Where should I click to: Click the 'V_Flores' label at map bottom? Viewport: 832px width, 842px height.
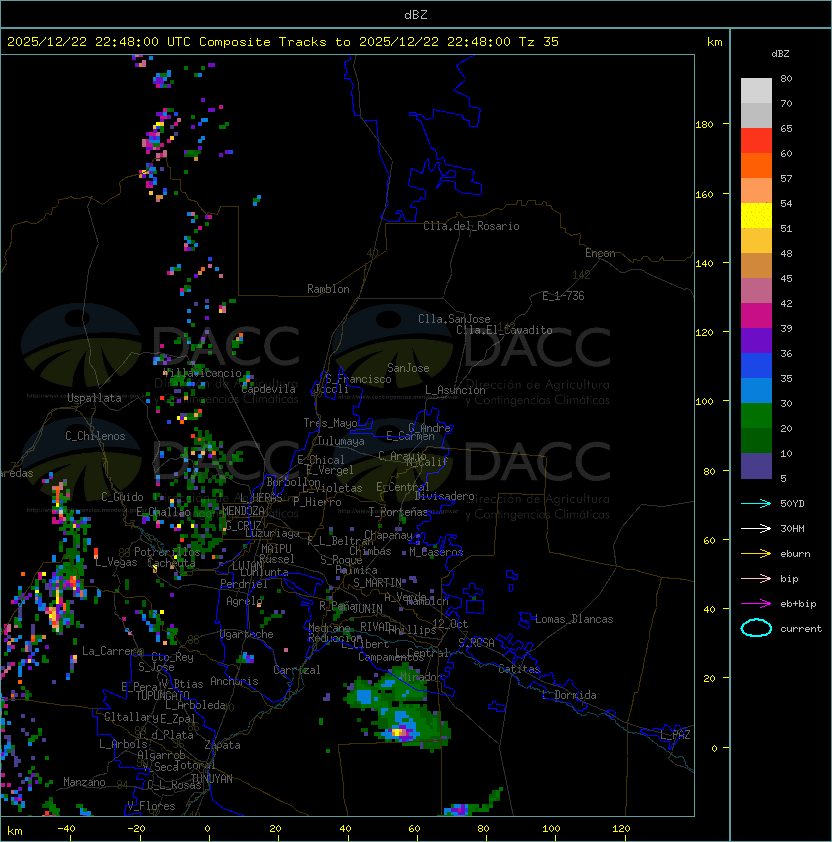pos(151,806)
